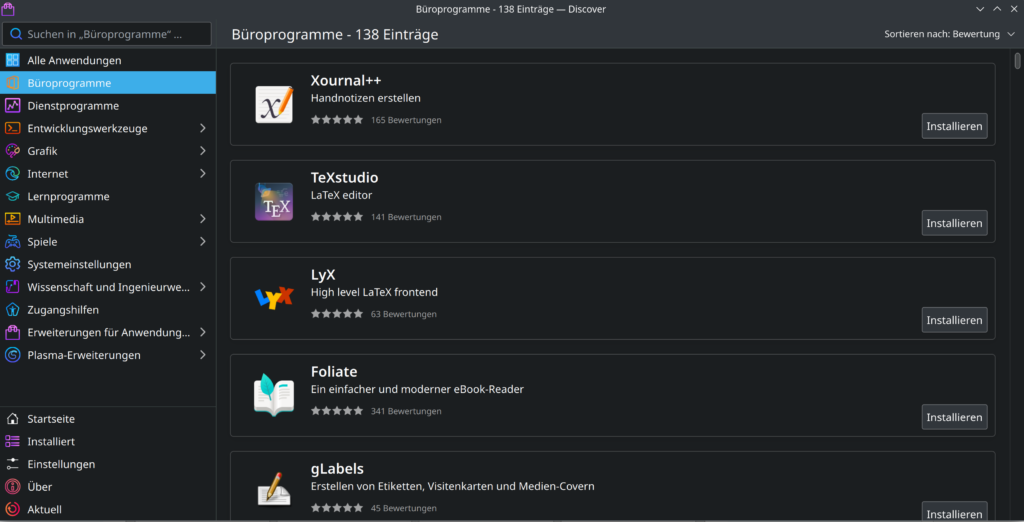
Task: Install Foliate
Action: coord(954,417)
